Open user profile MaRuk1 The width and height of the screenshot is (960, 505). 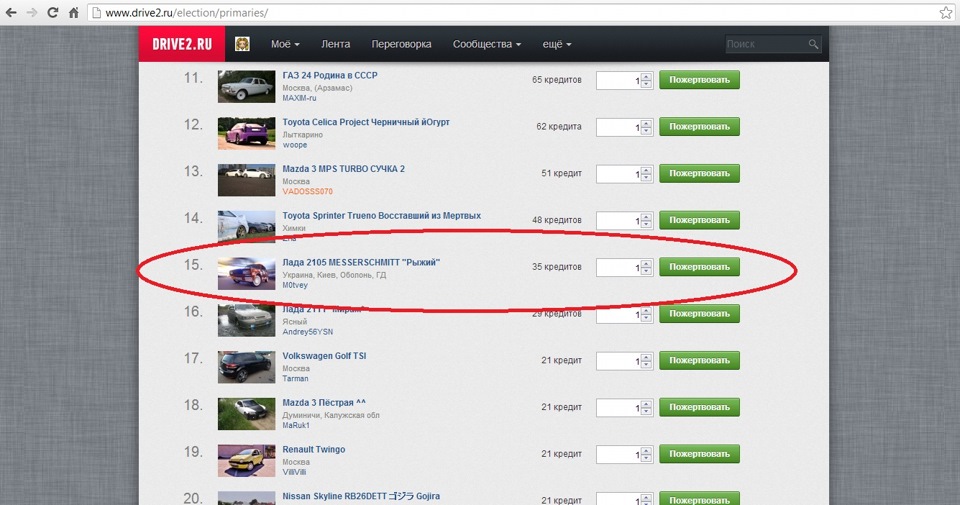click(x=296, y=425)
